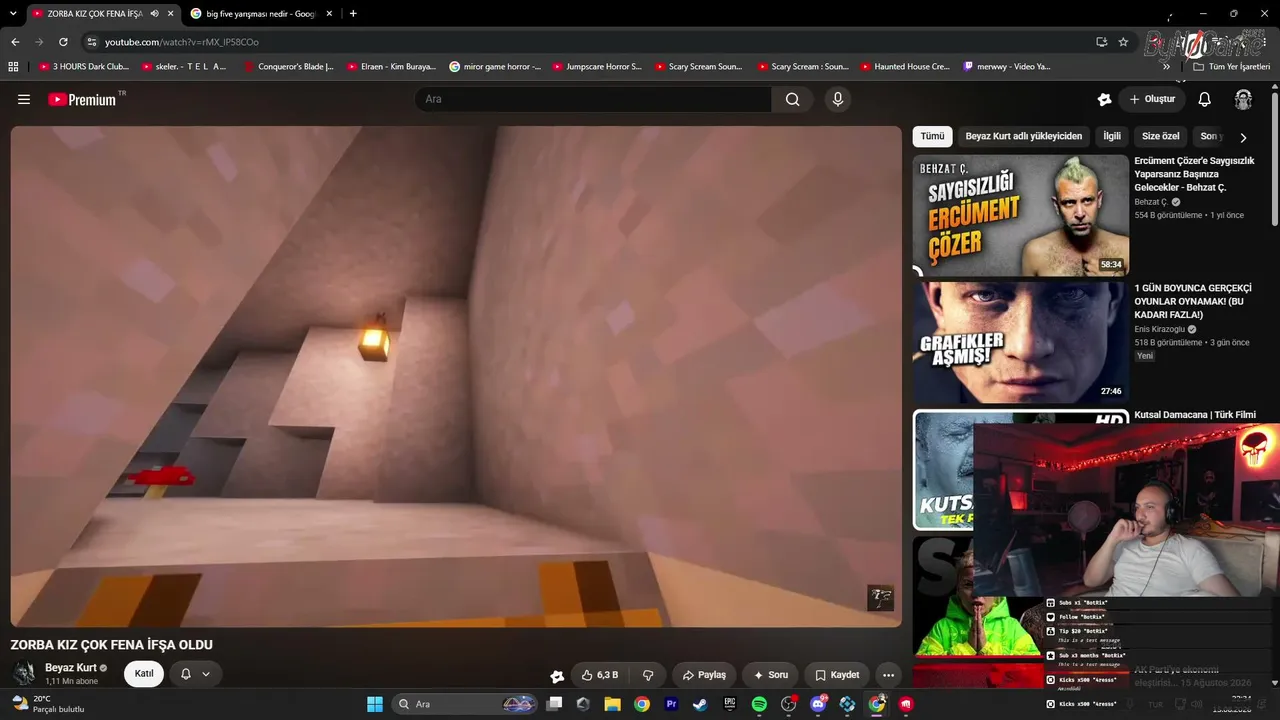This screenshot has height=720, width=1280.
Task: Open Adobe Premiere Pro from the taskbar
Action: 671,704
